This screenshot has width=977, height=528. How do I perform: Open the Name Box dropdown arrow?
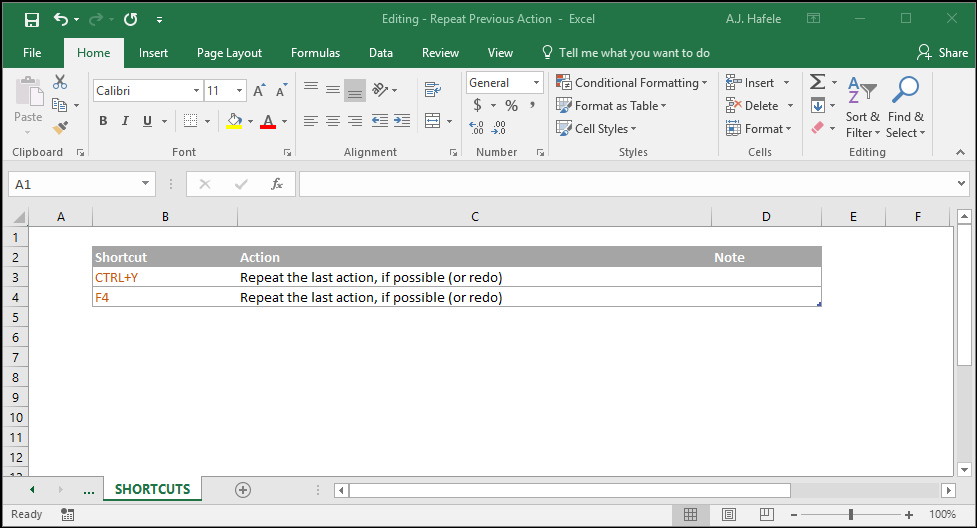(x=145, y=184)
